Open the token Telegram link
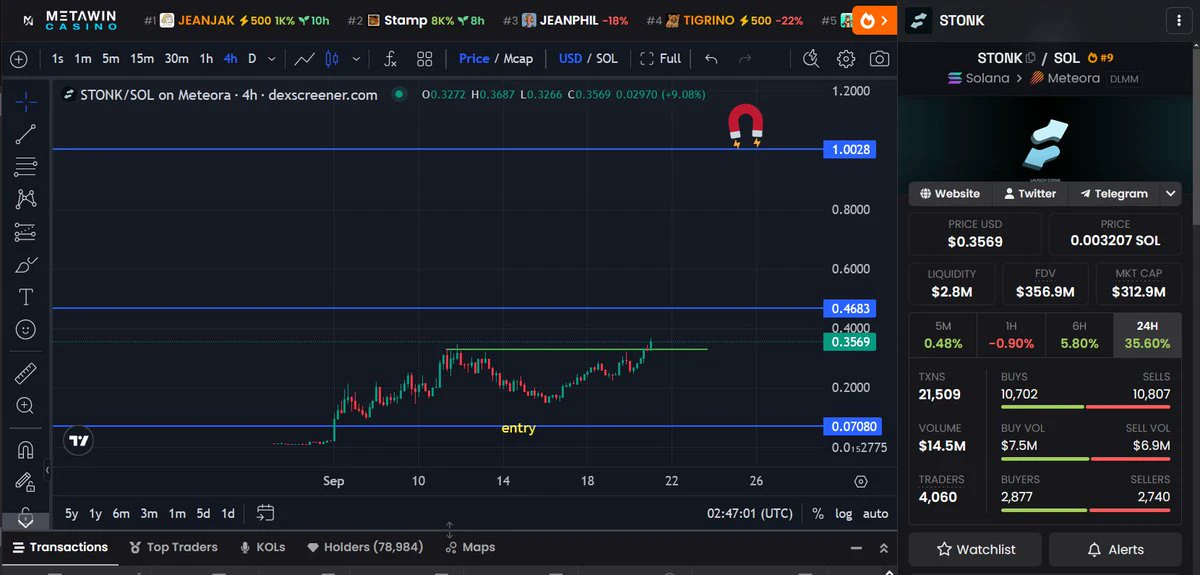This screenshot has height=575, width=1200. (1112, 194)
